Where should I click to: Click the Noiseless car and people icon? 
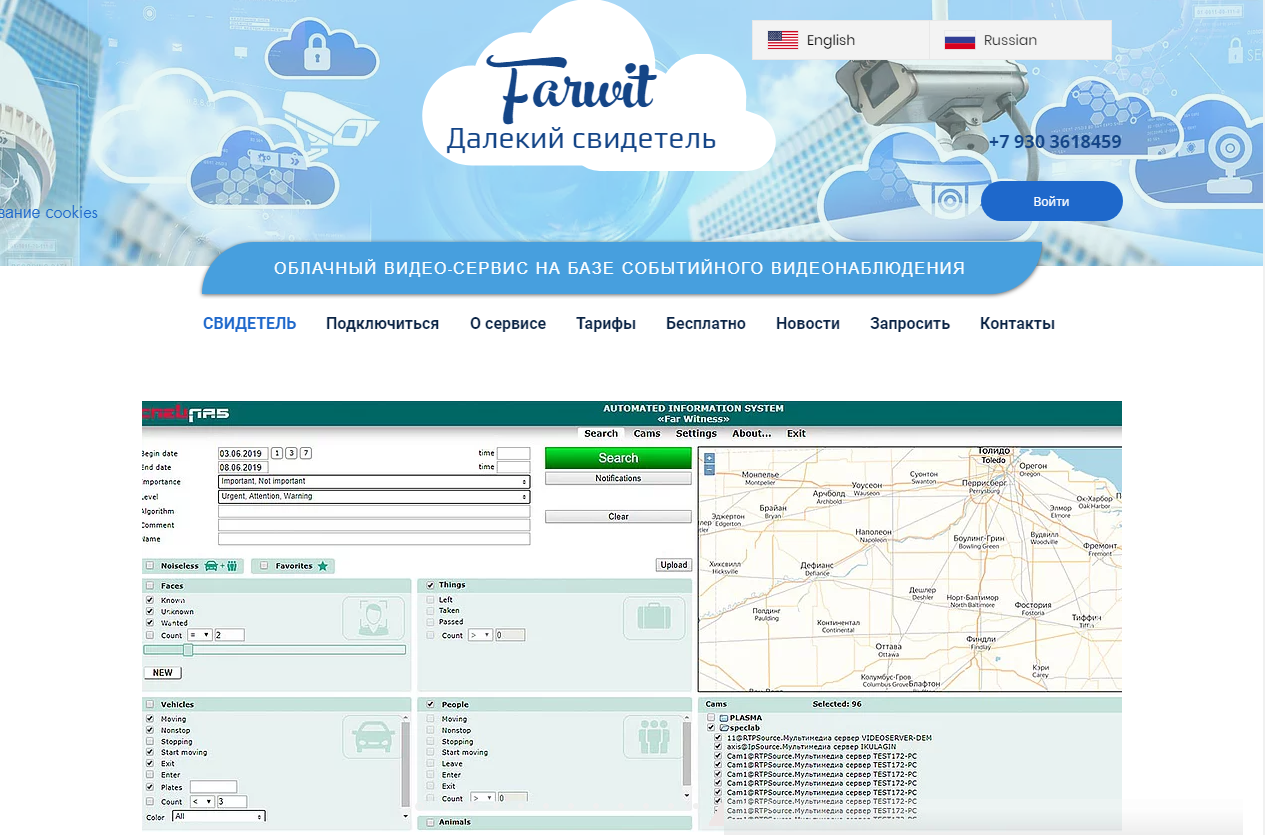point(221,566)
